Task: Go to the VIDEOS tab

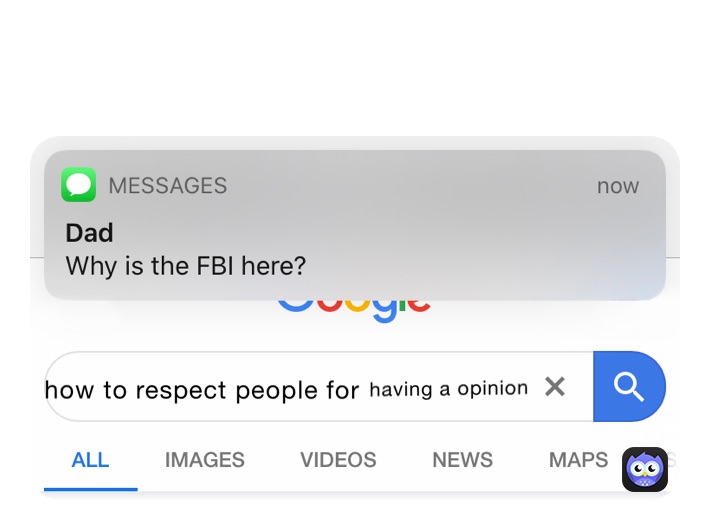Action: pyautogui.click(x=338, y=460)
